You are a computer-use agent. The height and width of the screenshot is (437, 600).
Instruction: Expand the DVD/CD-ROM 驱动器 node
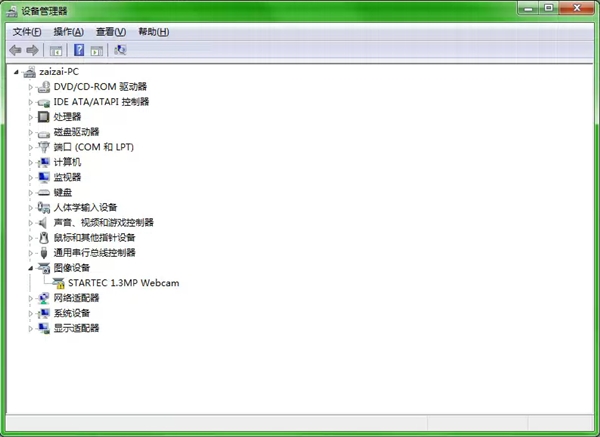[x=31, y=87]
